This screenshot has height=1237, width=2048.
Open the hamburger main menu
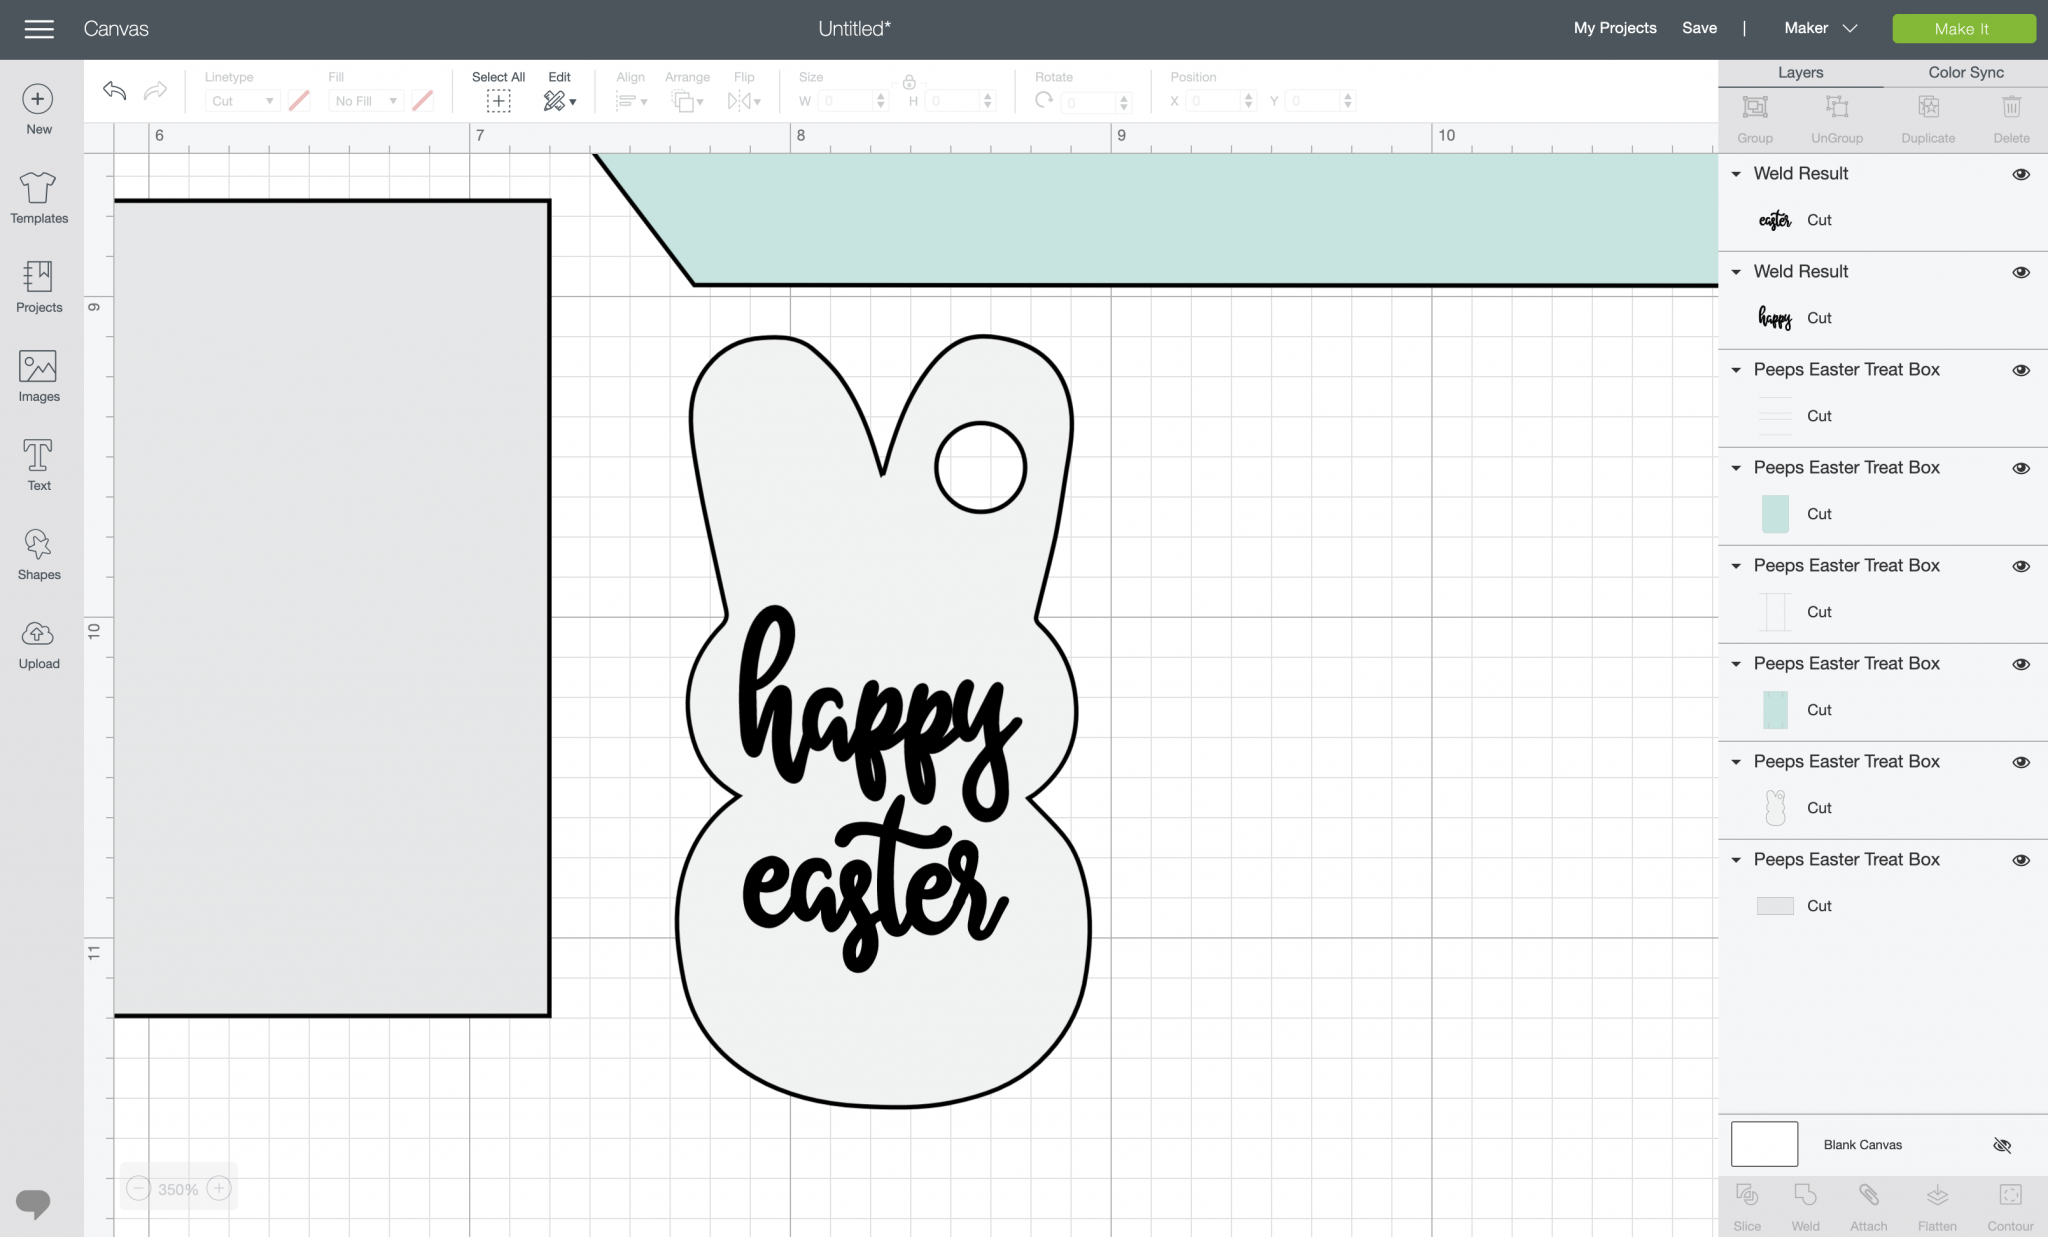(x=39, y=29)
